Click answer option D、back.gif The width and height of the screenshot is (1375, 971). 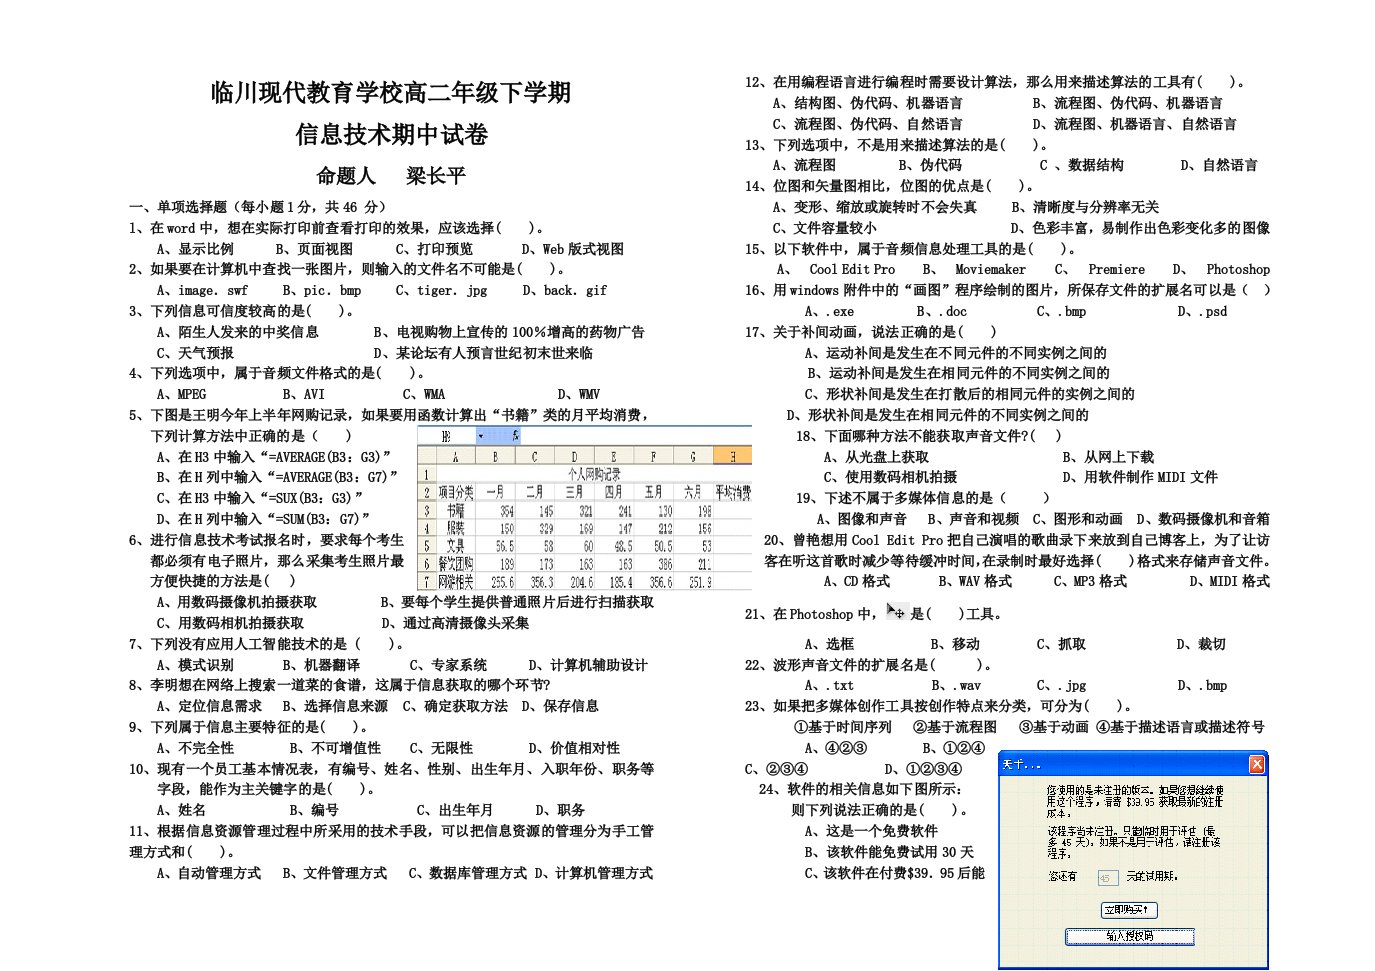pyautogui.click(x=564, y=290)
